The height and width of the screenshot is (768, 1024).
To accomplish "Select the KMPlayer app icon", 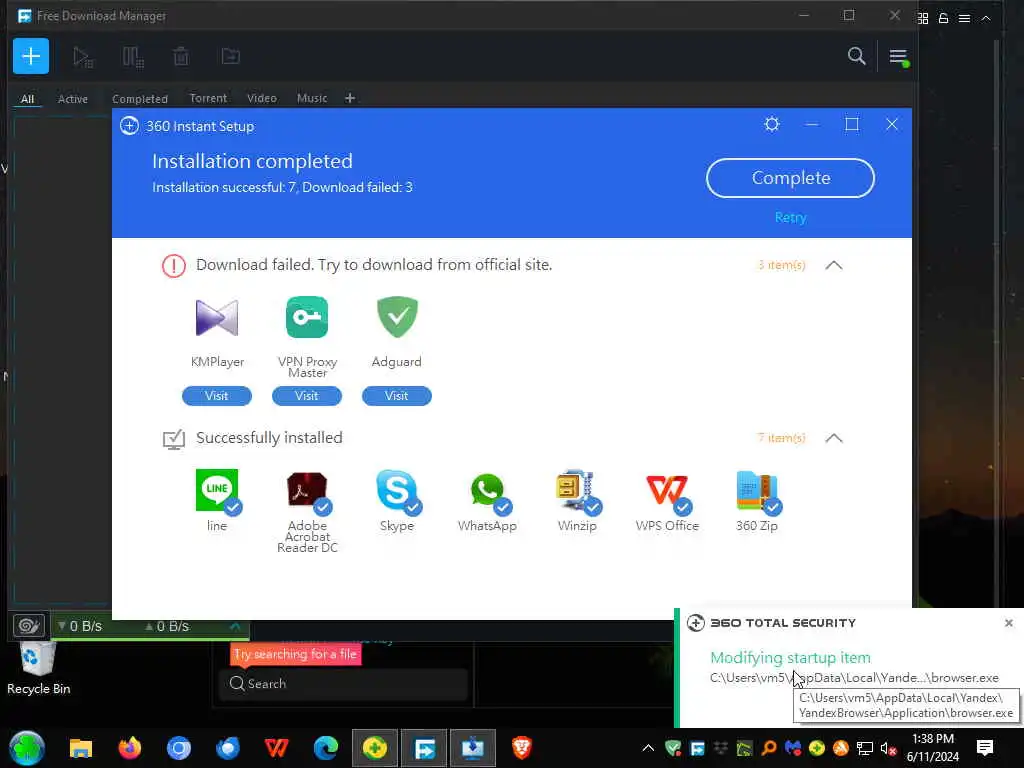I will [x=217, y=318].
